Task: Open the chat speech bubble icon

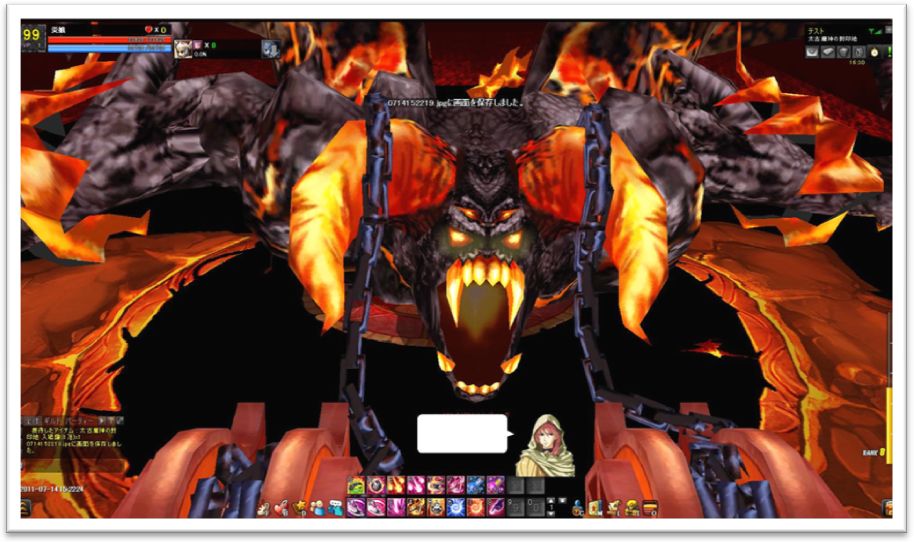Action: tap(336, 508)
